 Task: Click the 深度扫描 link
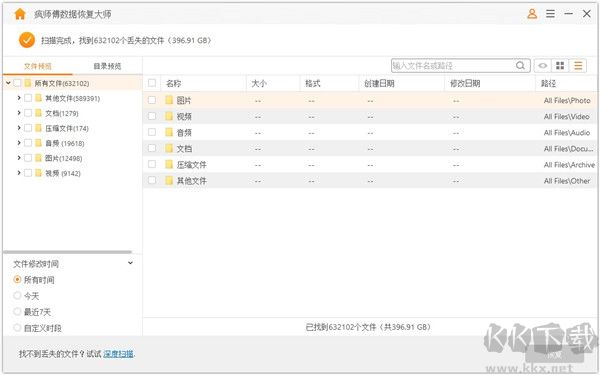click(118, 354)
